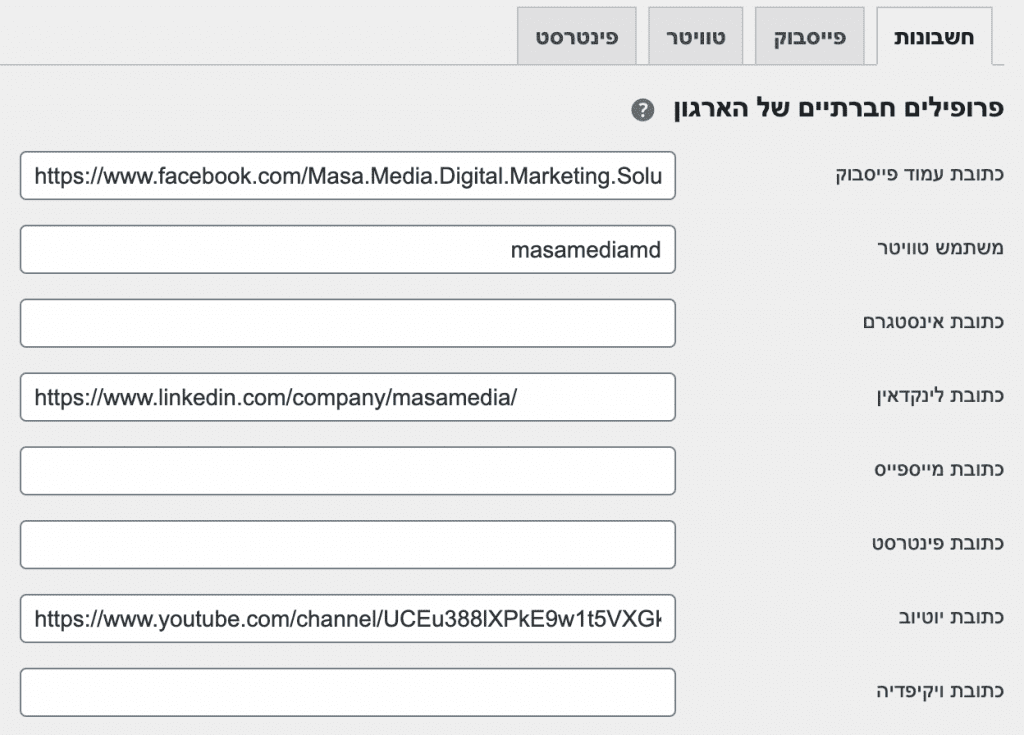Focus the empty MySpace URL field
The image size is (1024, 735).
tap(347, 471)
